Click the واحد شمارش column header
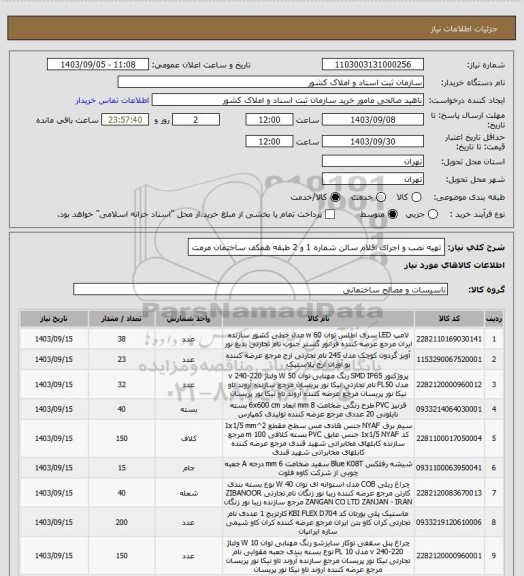The image size is (524, 576). tap(189, 318)
